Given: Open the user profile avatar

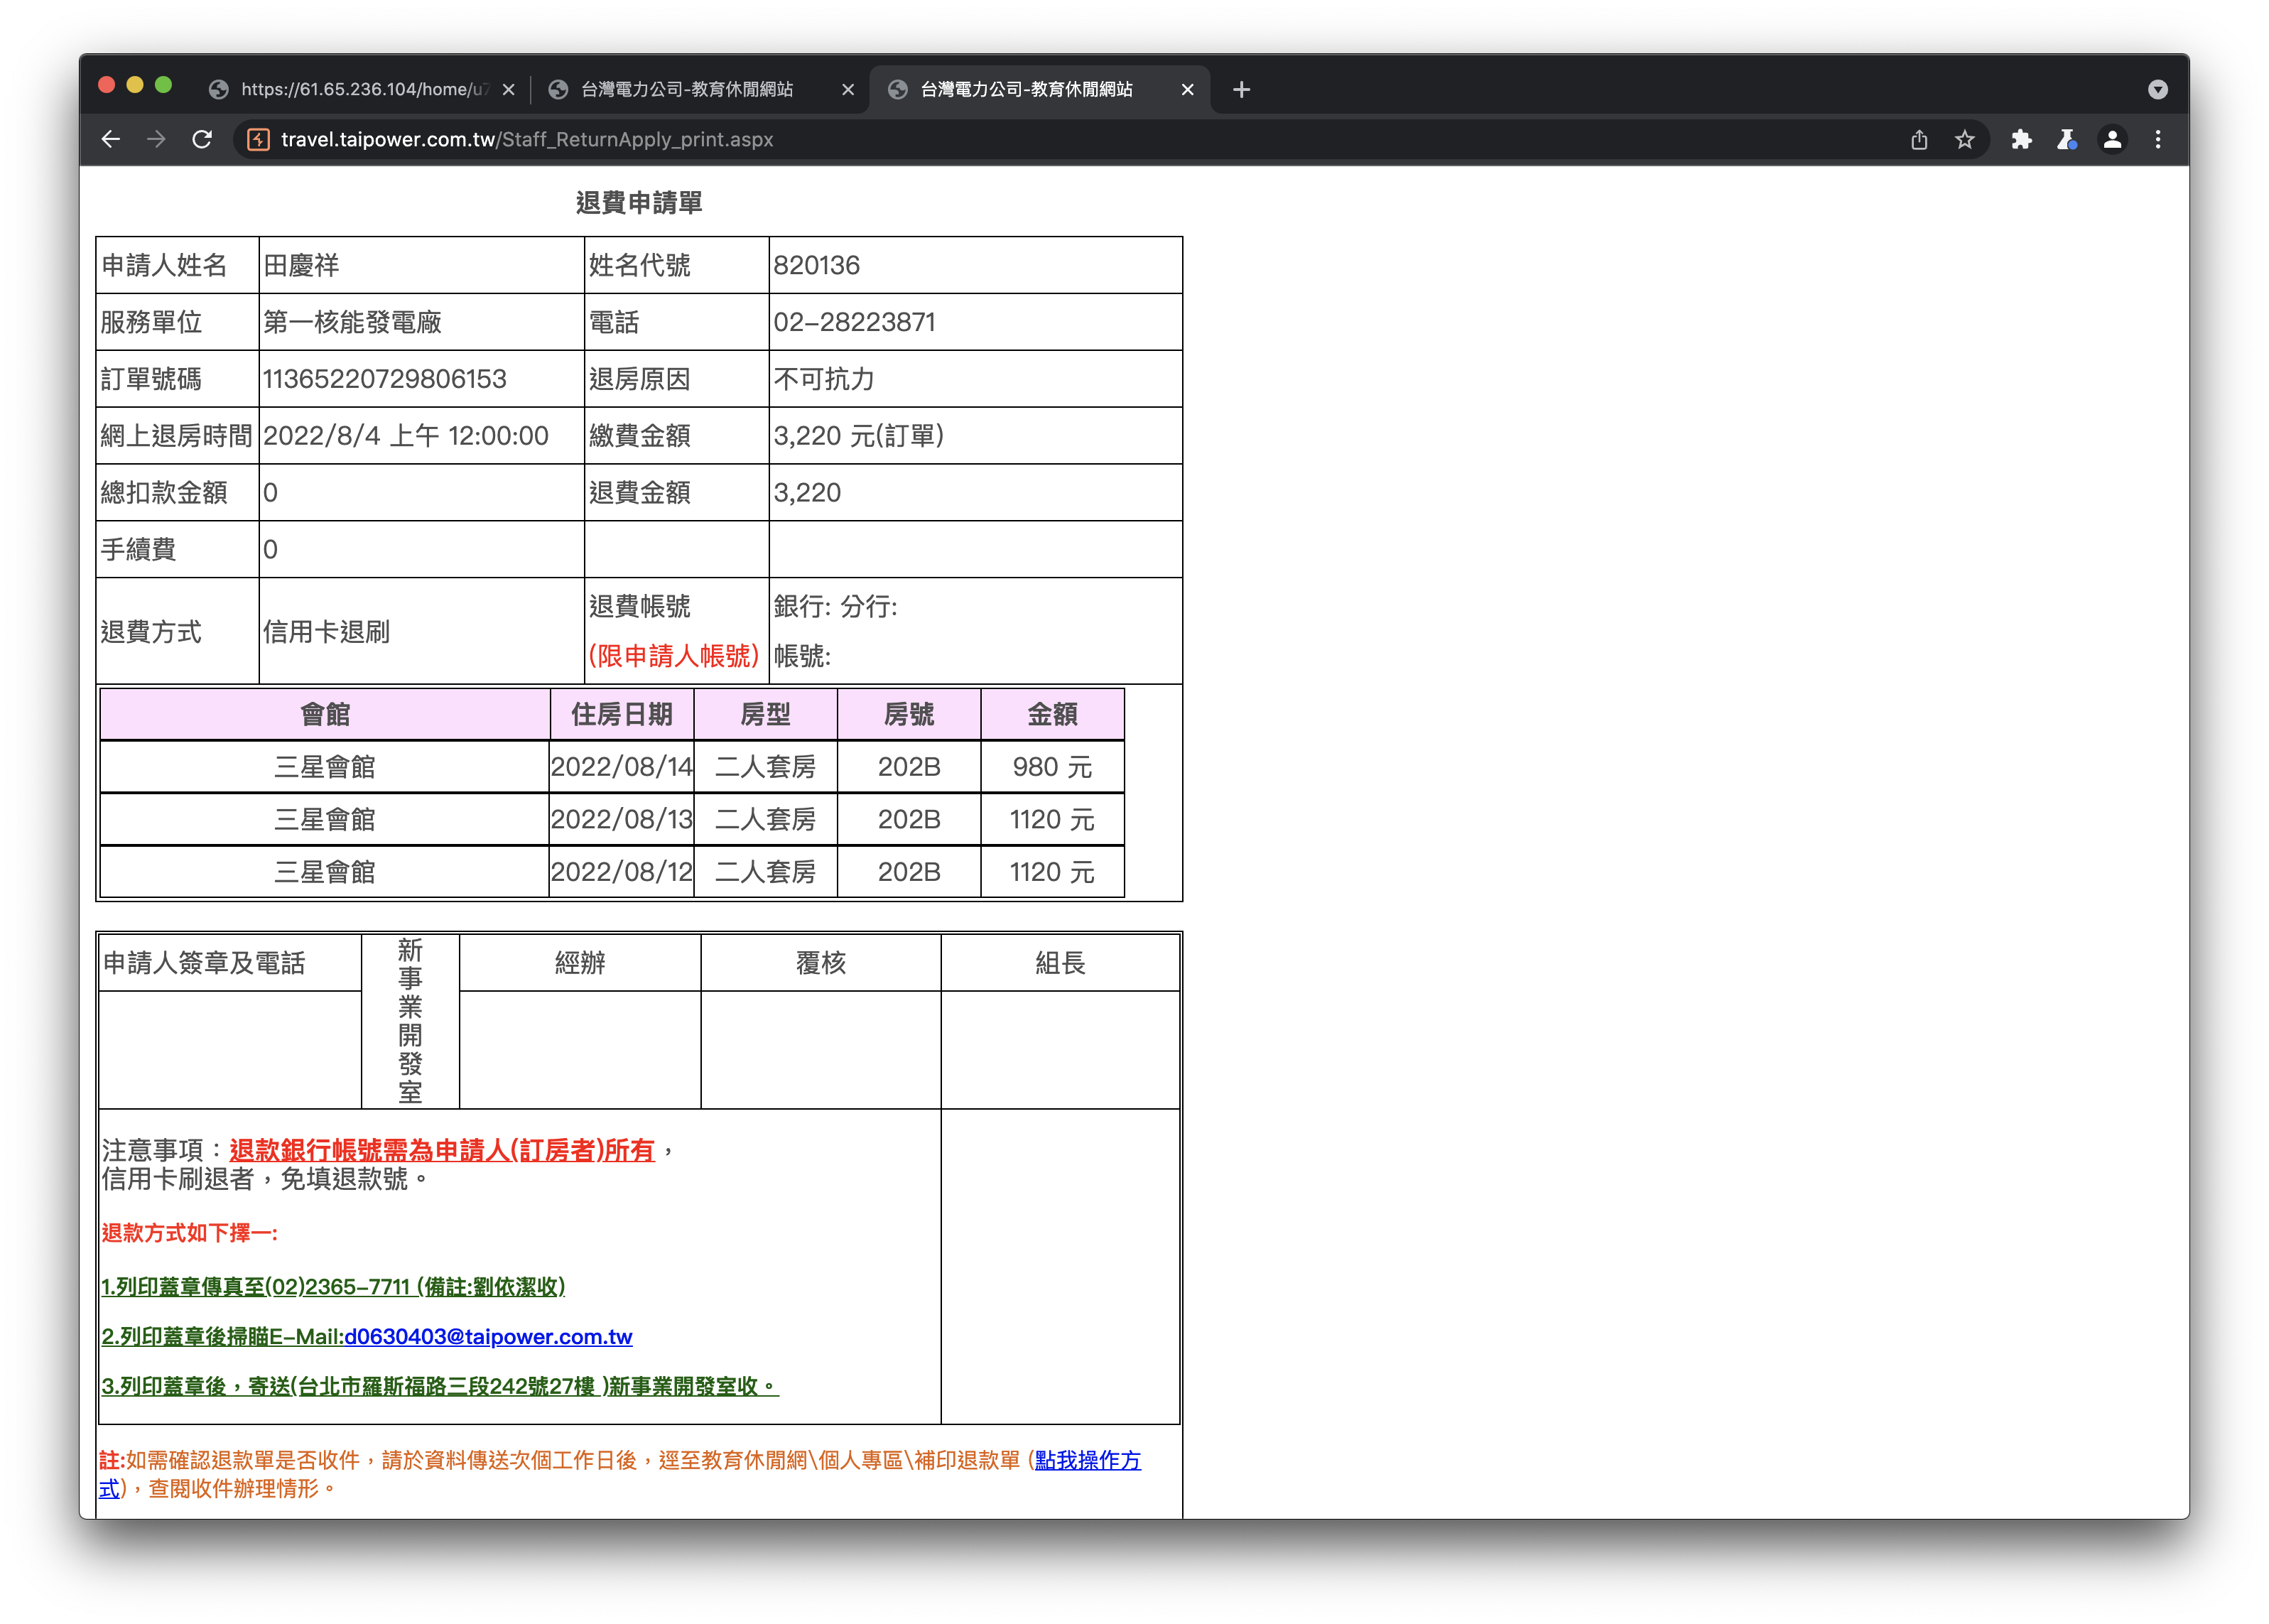Looking at the screenshot, I should tap(2112, 140).
